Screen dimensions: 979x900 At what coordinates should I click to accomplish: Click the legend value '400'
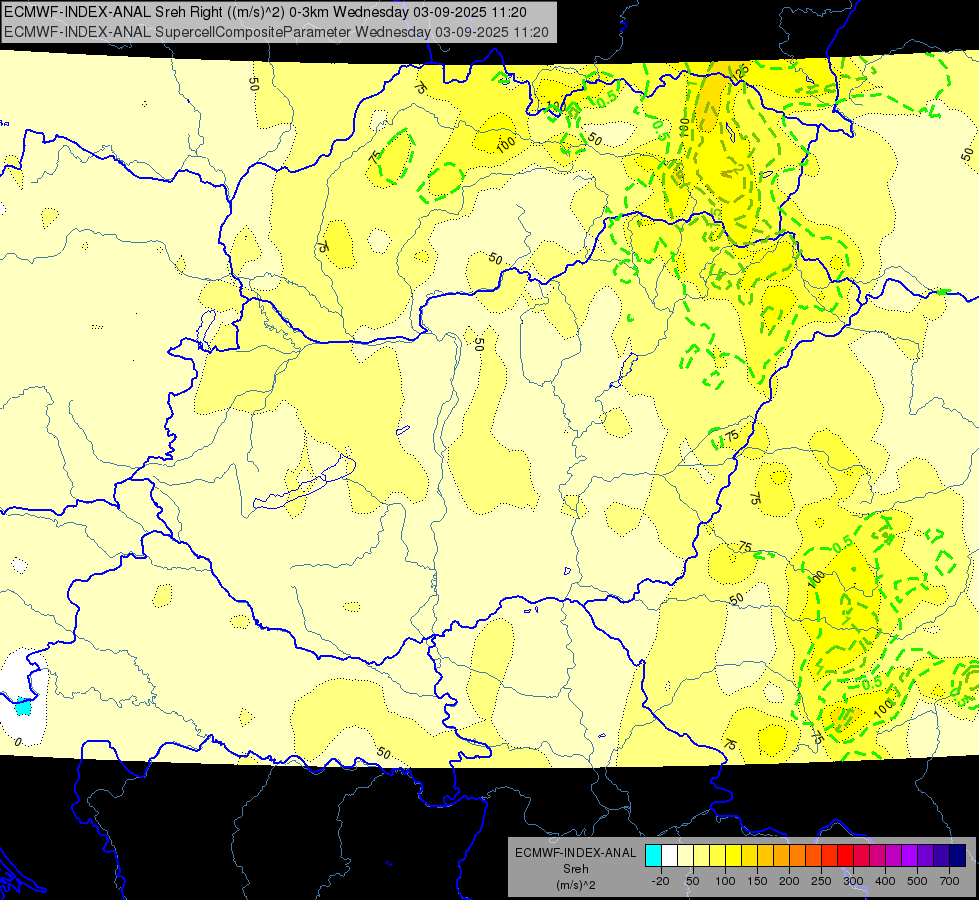click(x=885, y=881)
